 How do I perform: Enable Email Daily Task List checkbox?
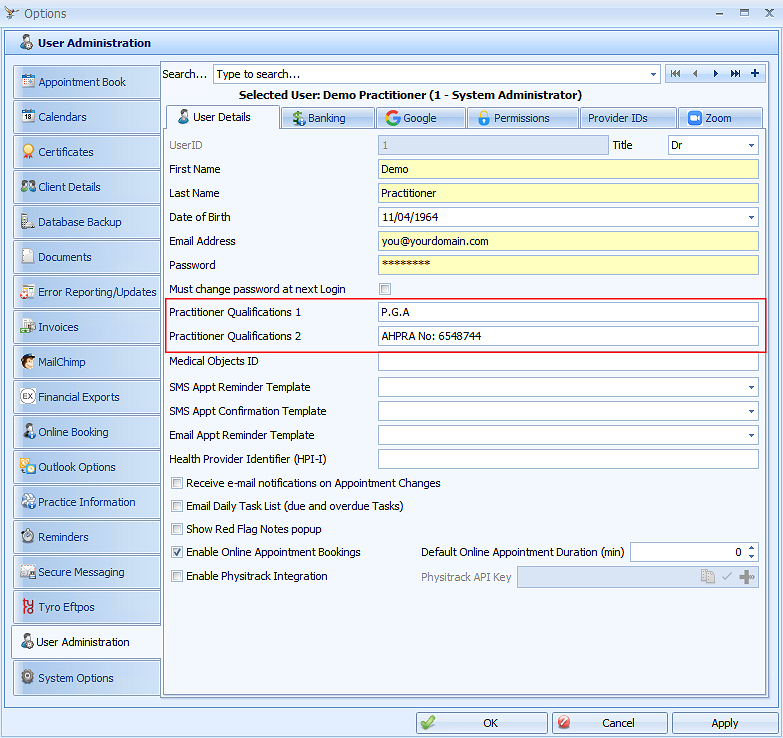click(177, 506)
